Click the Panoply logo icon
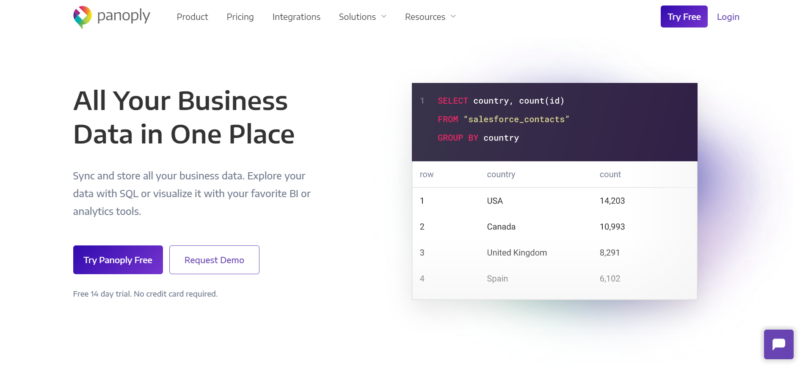This screenshot has width=800, height=366. (82, 17)
